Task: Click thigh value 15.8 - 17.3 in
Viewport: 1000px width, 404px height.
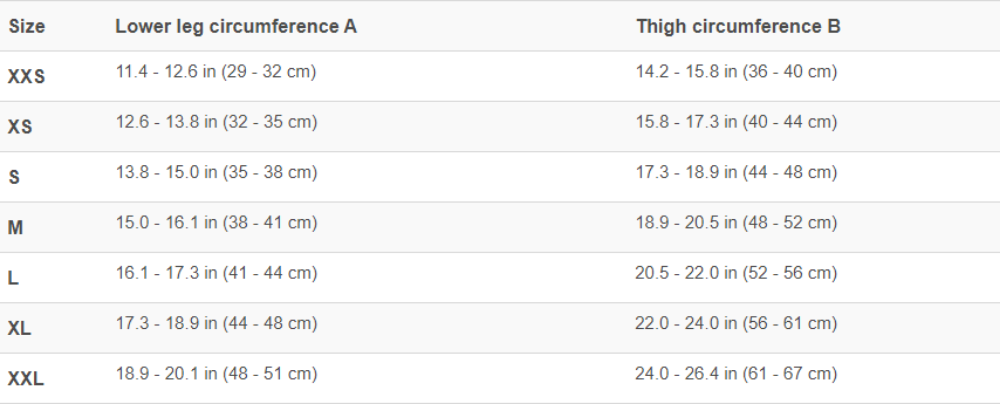Action: [x=736, y=122]
